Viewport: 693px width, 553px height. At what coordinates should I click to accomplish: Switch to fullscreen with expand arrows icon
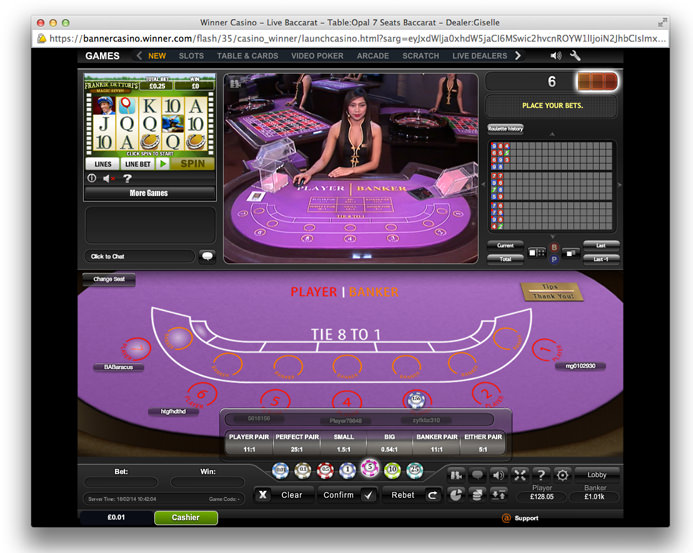[520, 475]
